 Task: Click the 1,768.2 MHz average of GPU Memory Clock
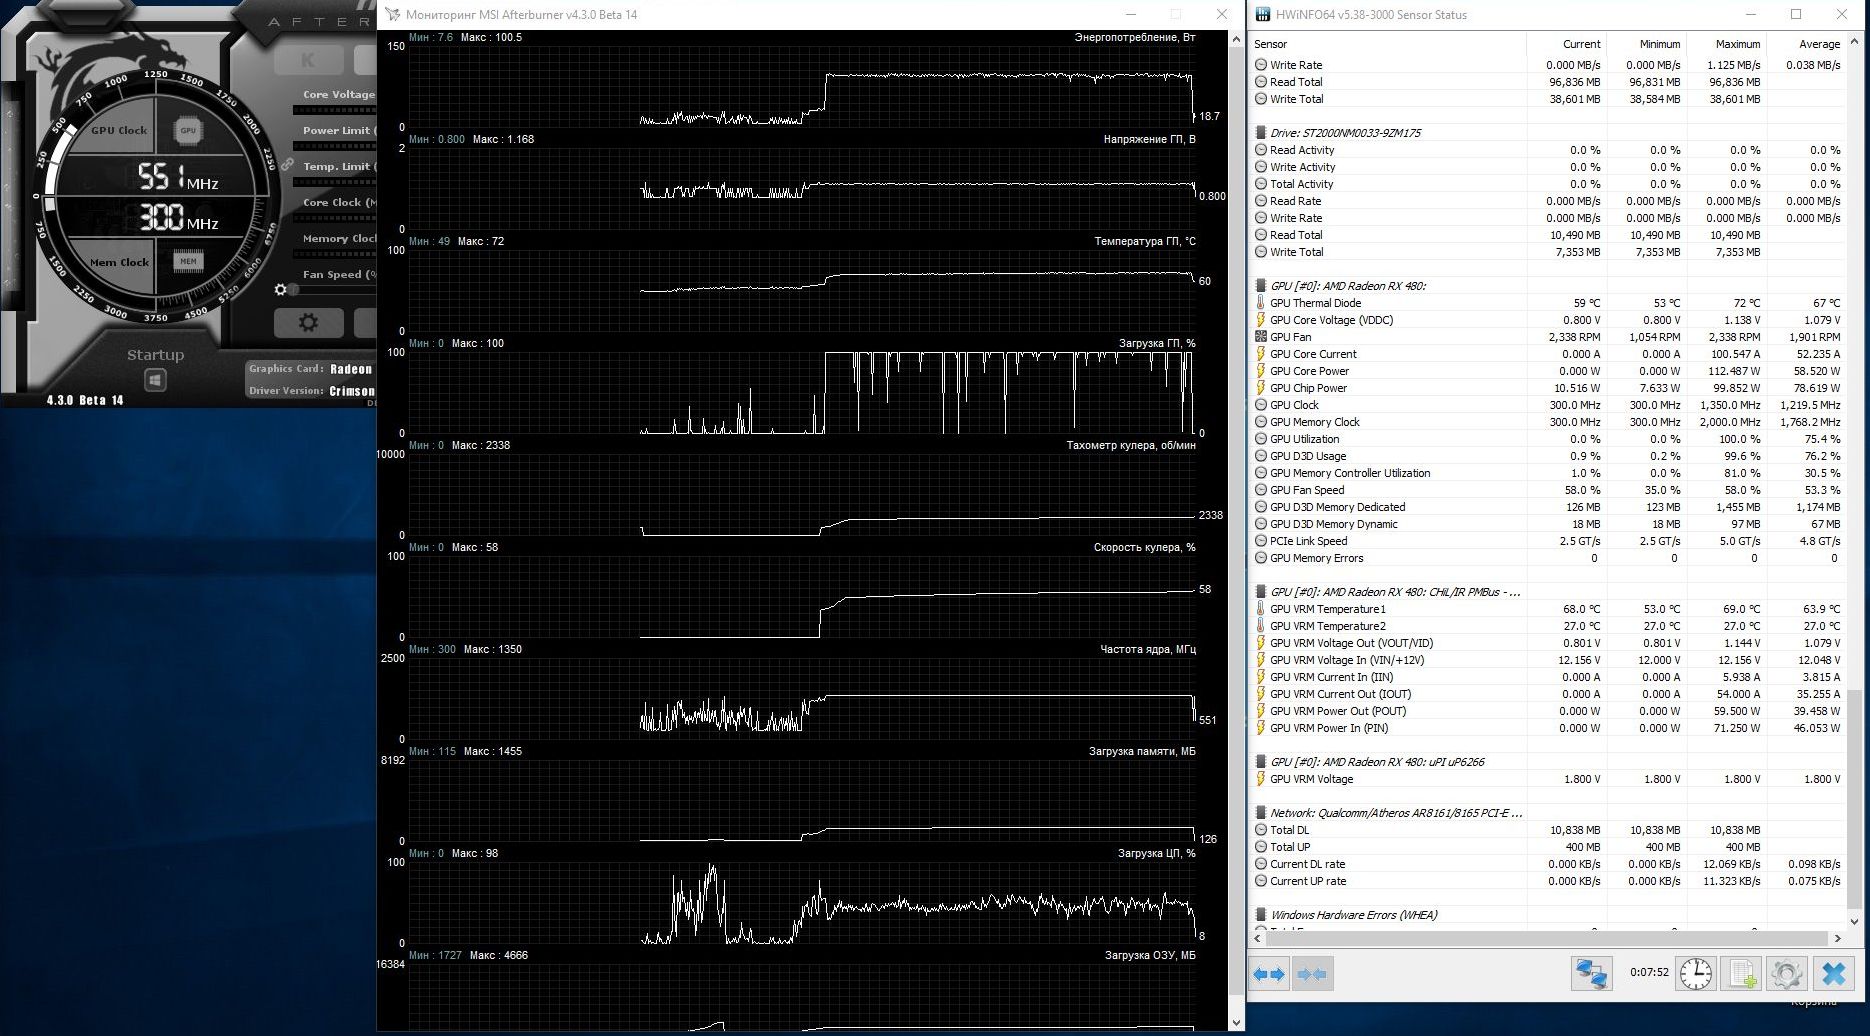[x=1809, y=422]
